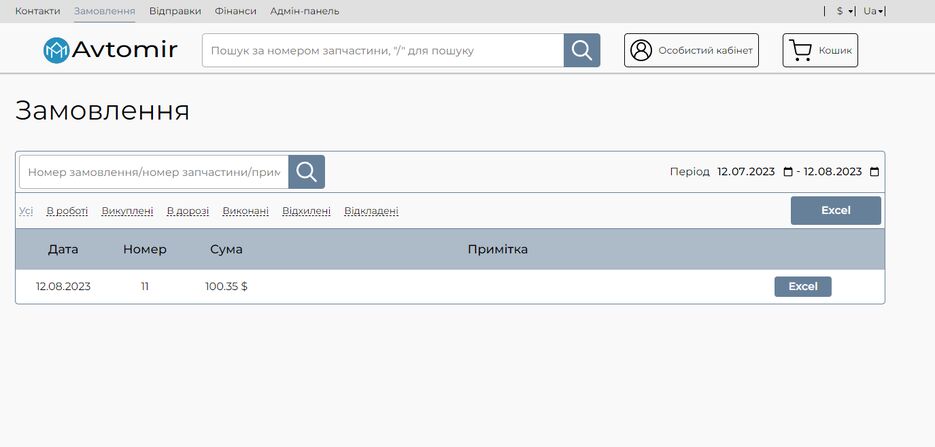Image resolution: width=935 pixels, height=447 pixels.
Task: Filter orders by В дорозі
Action: click(x=188, y=211)
